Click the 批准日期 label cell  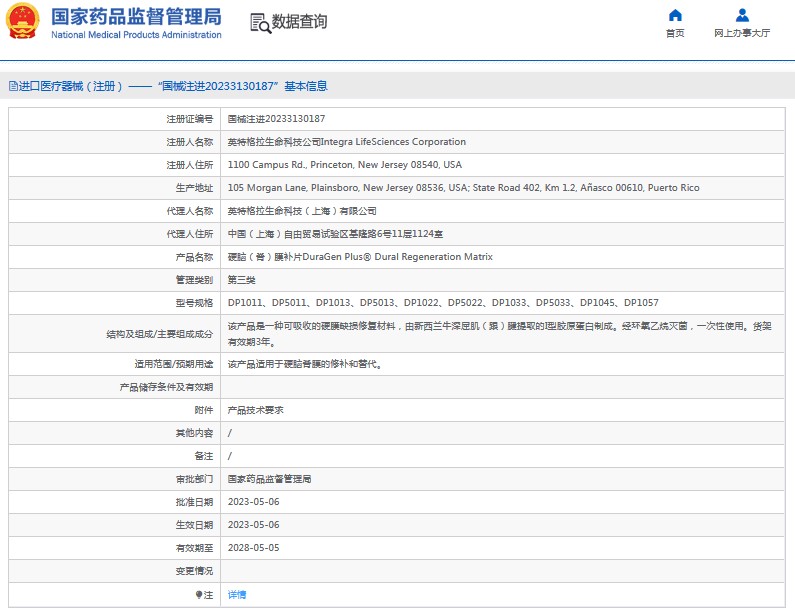[115, 502]
